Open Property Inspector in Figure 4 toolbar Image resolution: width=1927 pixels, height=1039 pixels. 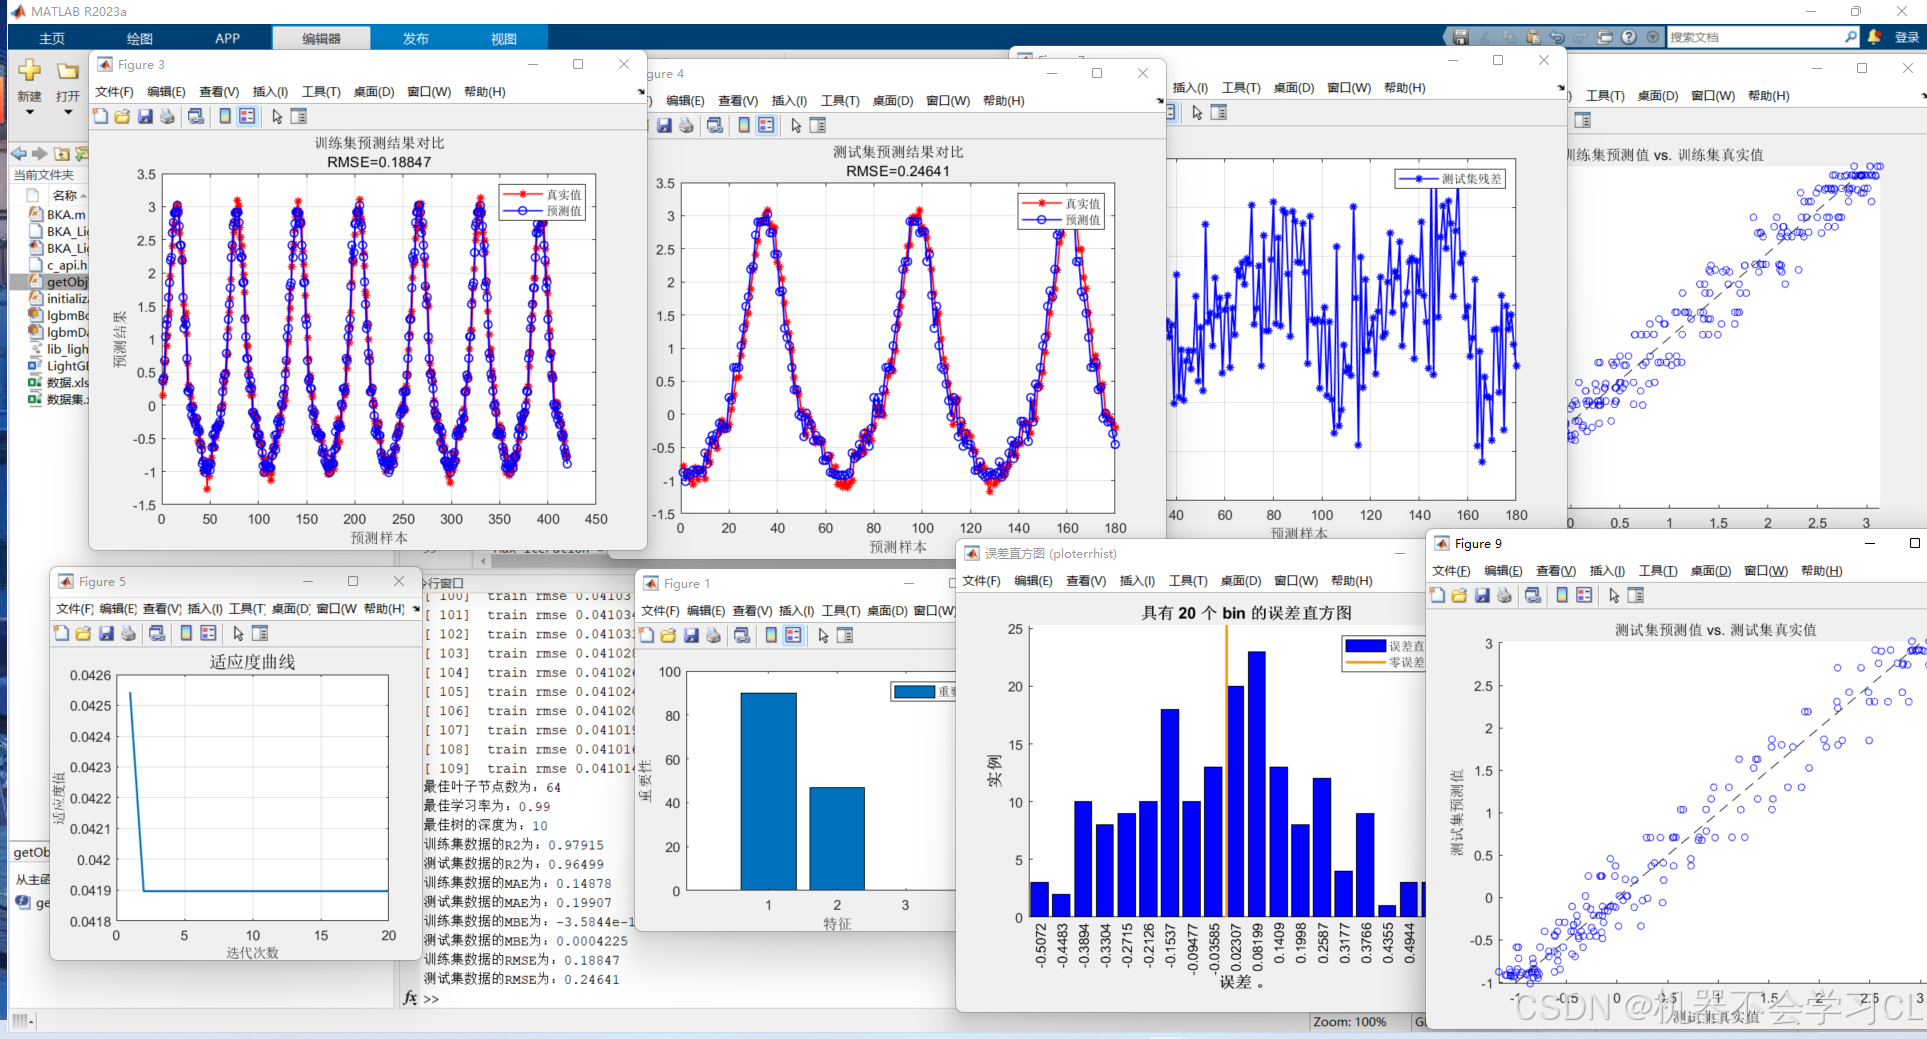[x=818, y=126]
